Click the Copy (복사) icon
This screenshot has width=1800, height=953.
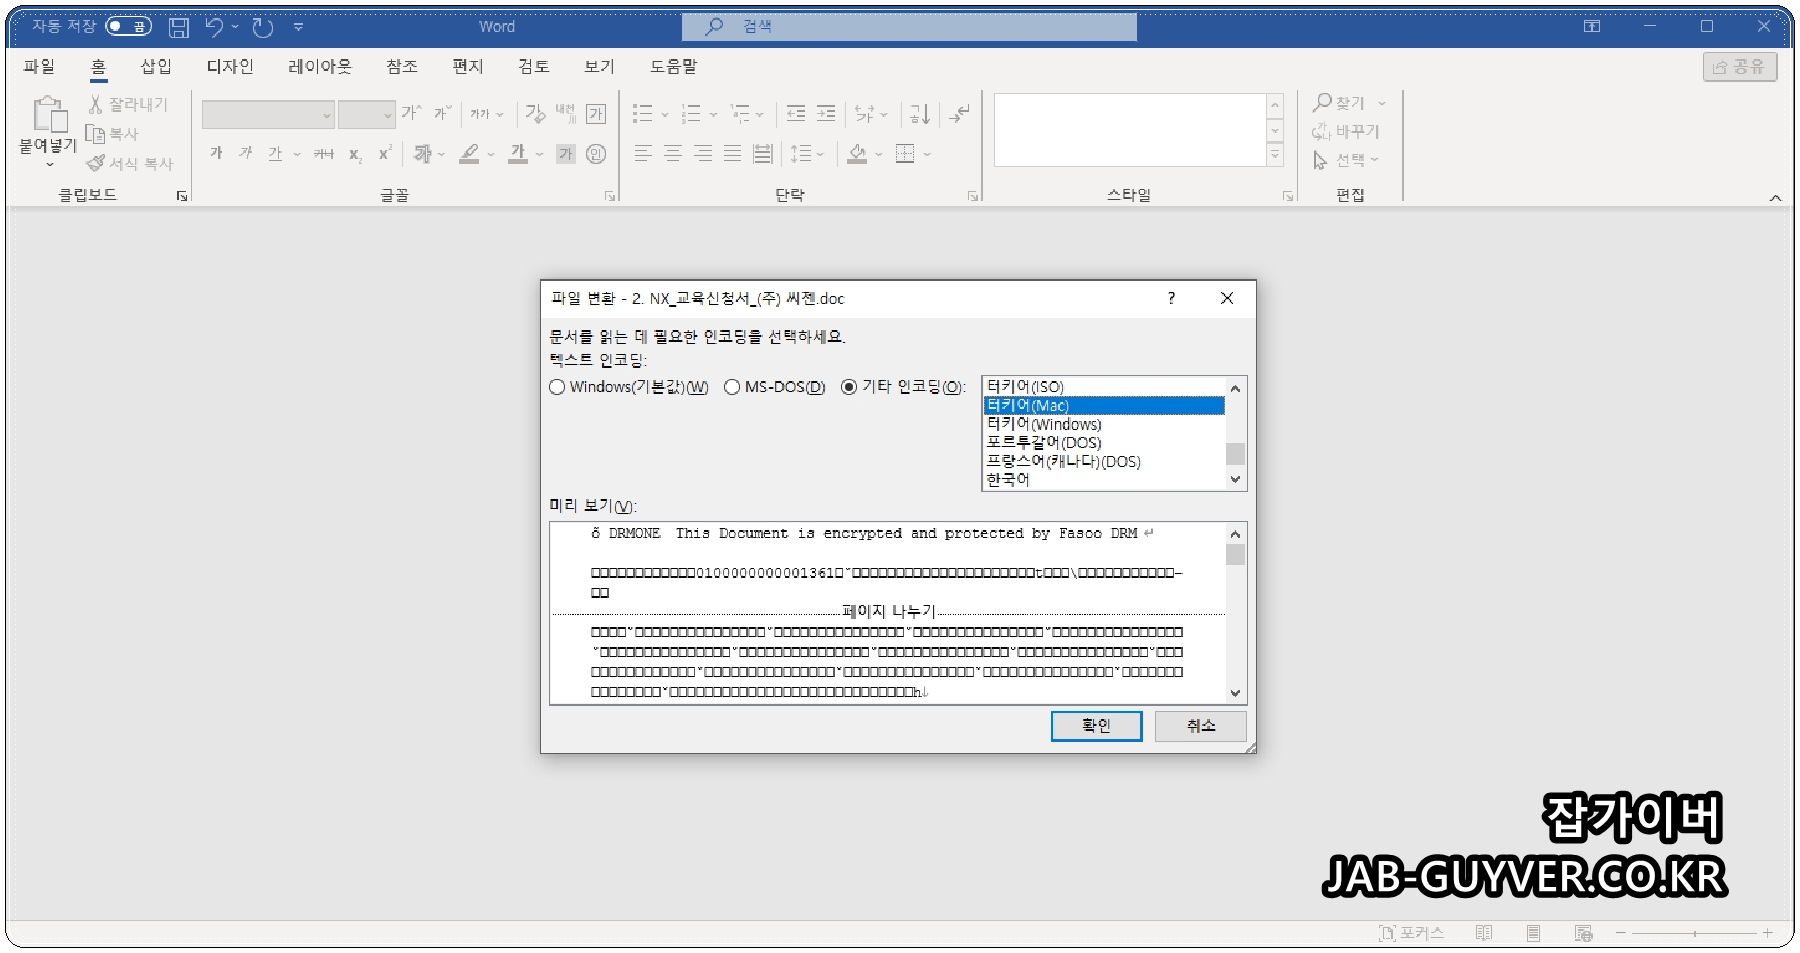click(x=95, y=133)
